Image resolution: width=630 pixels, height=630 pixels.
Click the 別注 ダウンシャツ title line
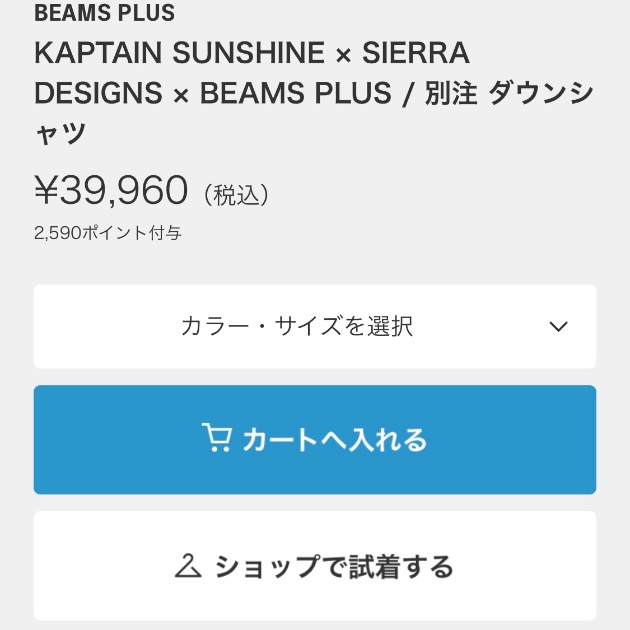point(509,93)
